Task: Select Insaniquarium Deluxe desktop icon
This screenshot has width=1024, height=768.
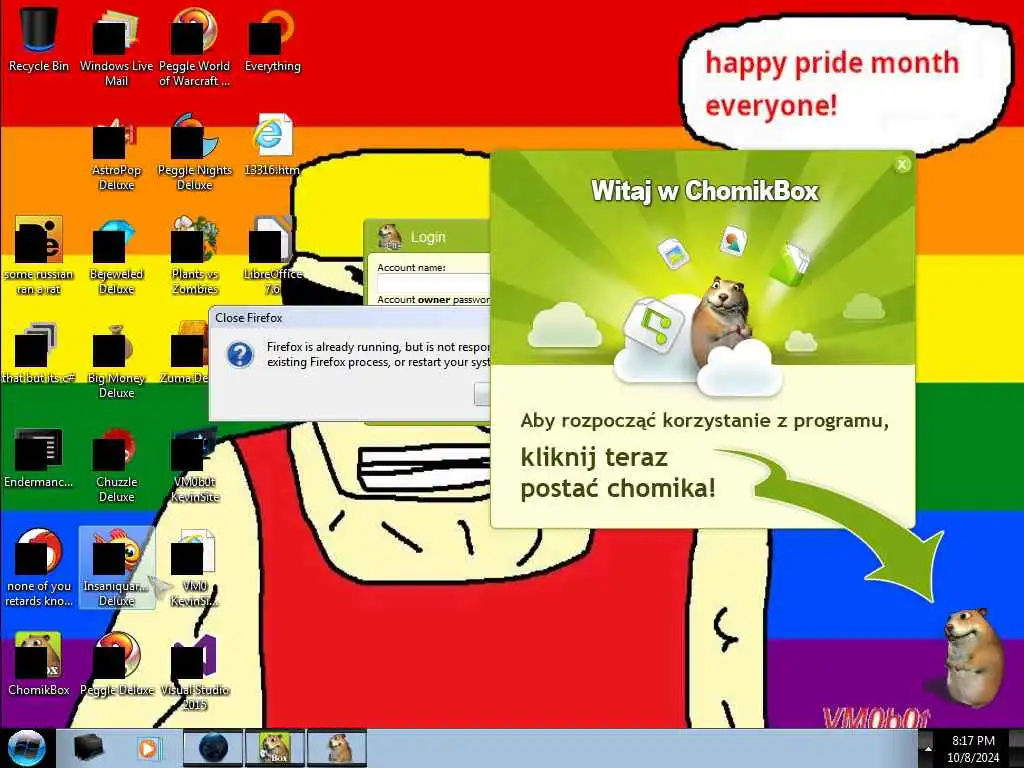Action: (x=116, y=568)
